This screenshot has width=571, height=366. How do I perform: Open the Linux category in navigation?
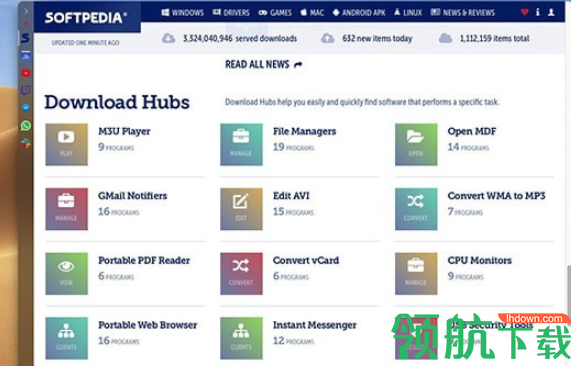coord(408,13)
